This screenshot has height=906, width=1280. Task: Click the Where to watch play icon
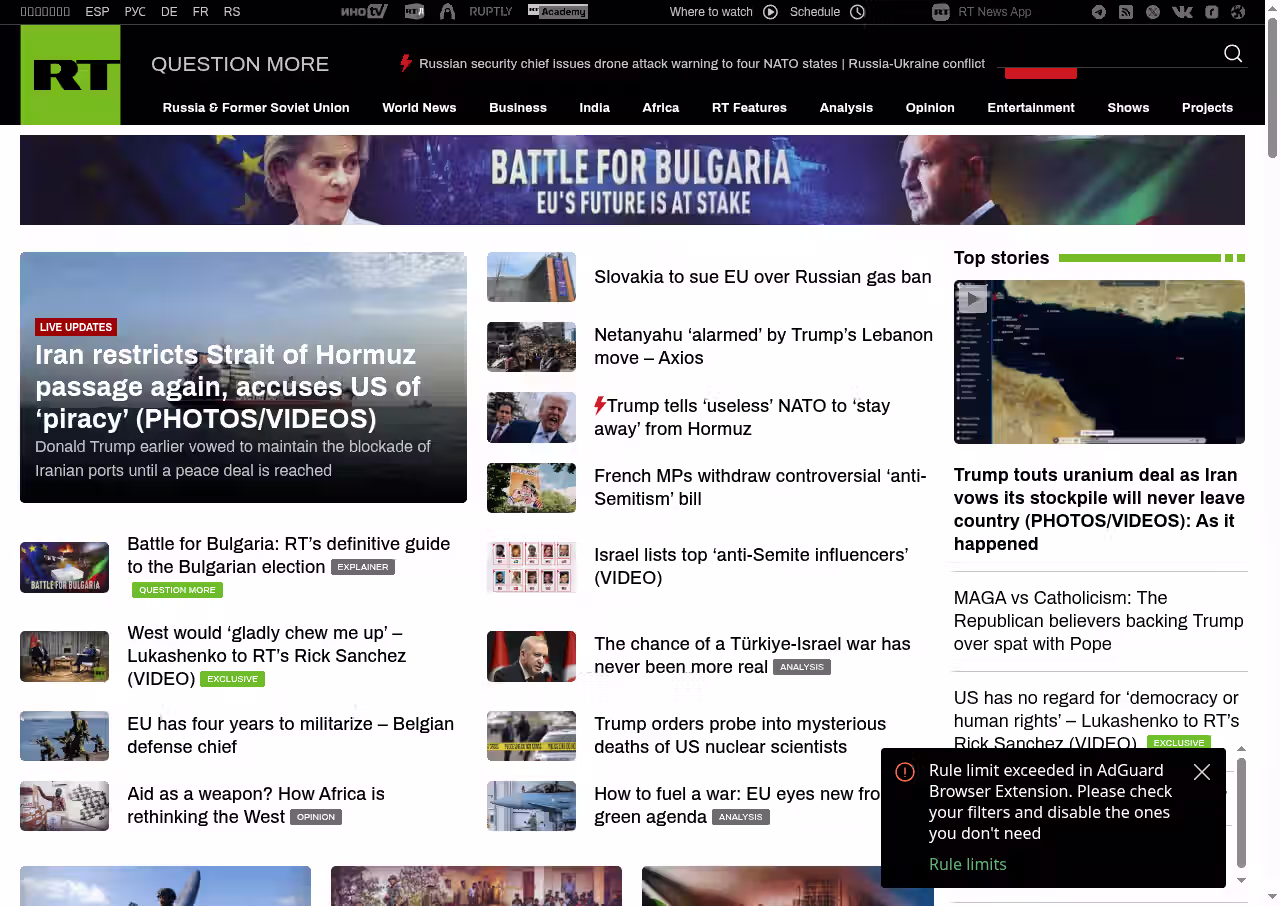pyautogui.click(x=770, y=12)
